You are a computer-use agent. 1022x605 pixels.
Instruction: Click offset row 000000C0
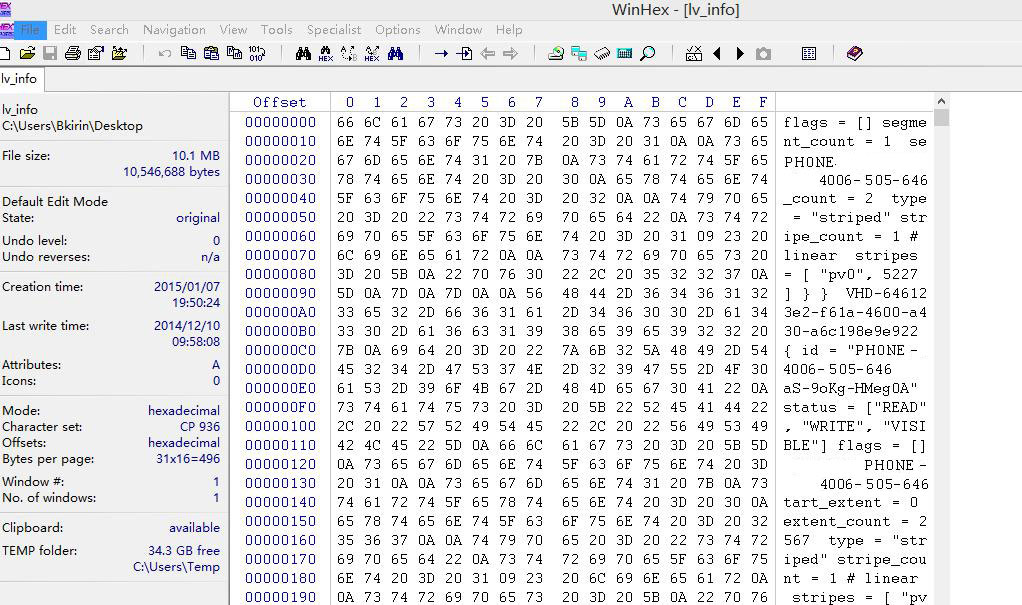coord(280,350)
